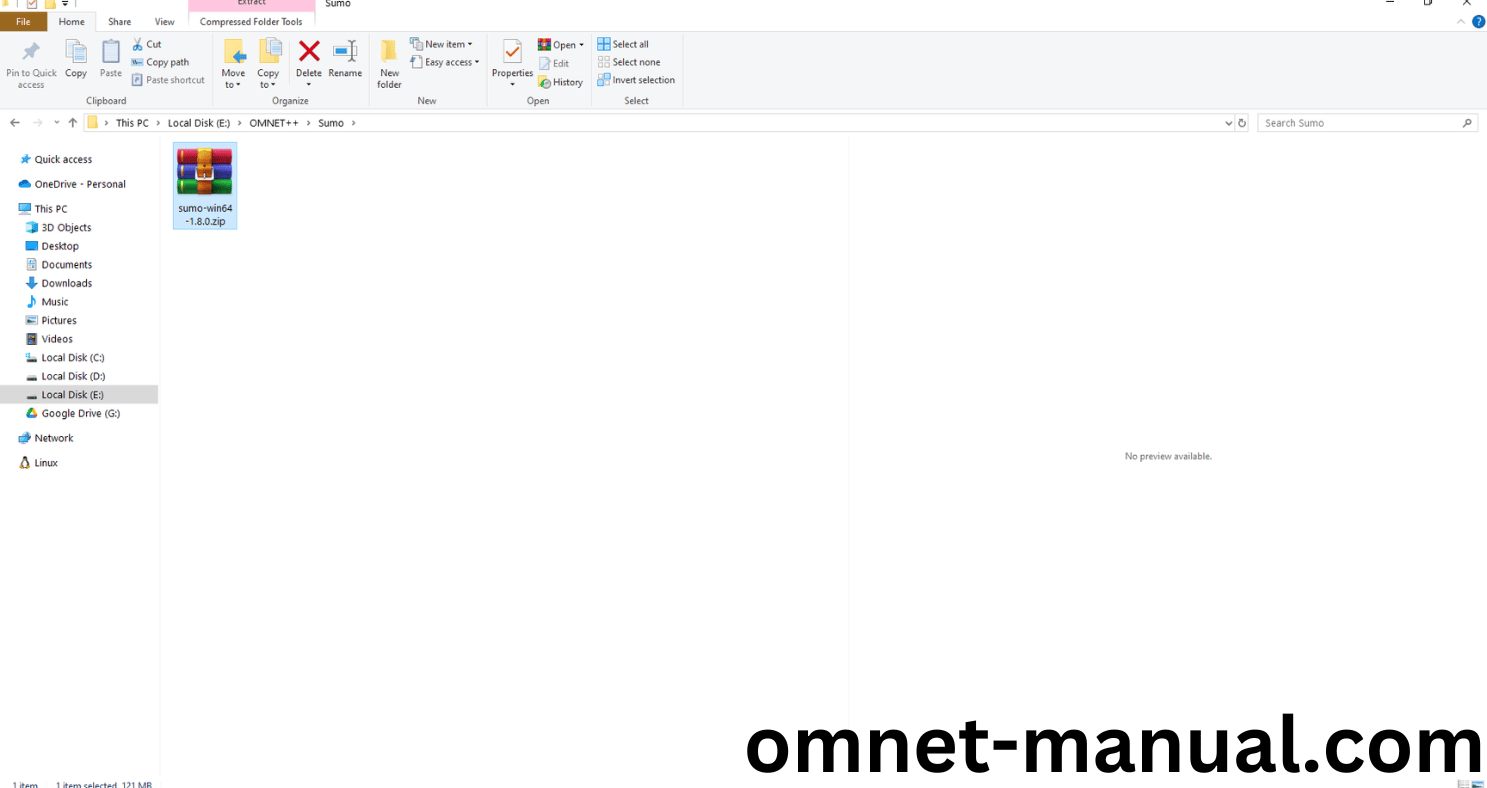Open Downloads in navigation pane
This screenshot has width=1487, height=788.
tap(67, 283)
